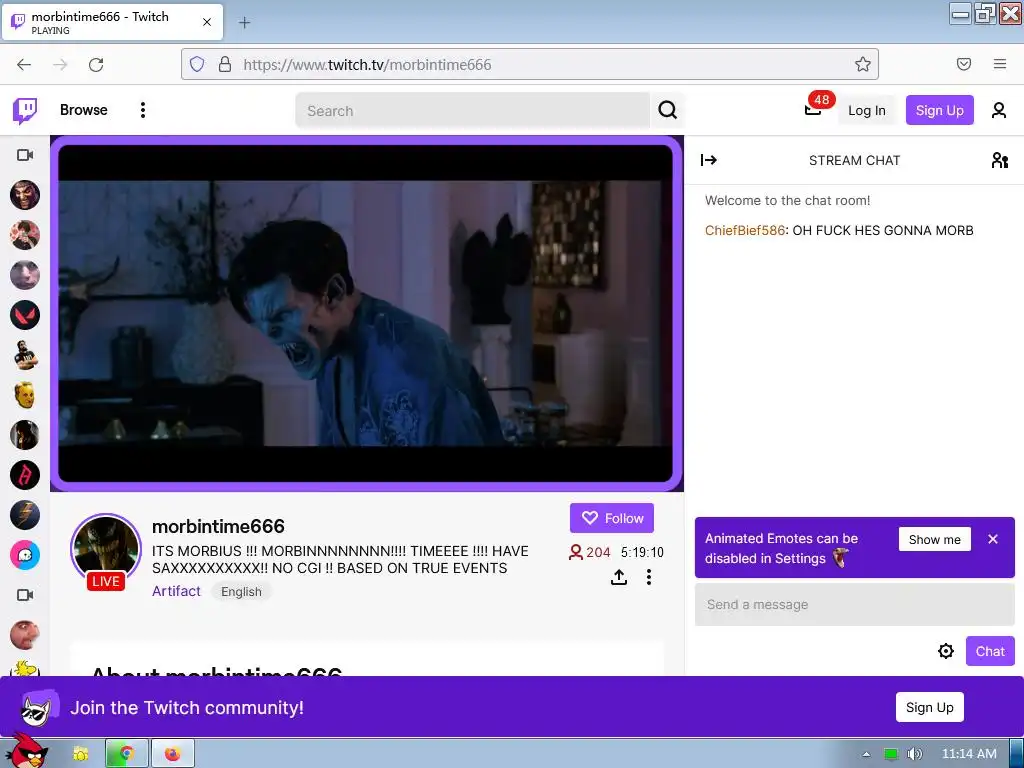Bookmark the page with star icon
1024x768 pixels.
[x=863, y=64]
